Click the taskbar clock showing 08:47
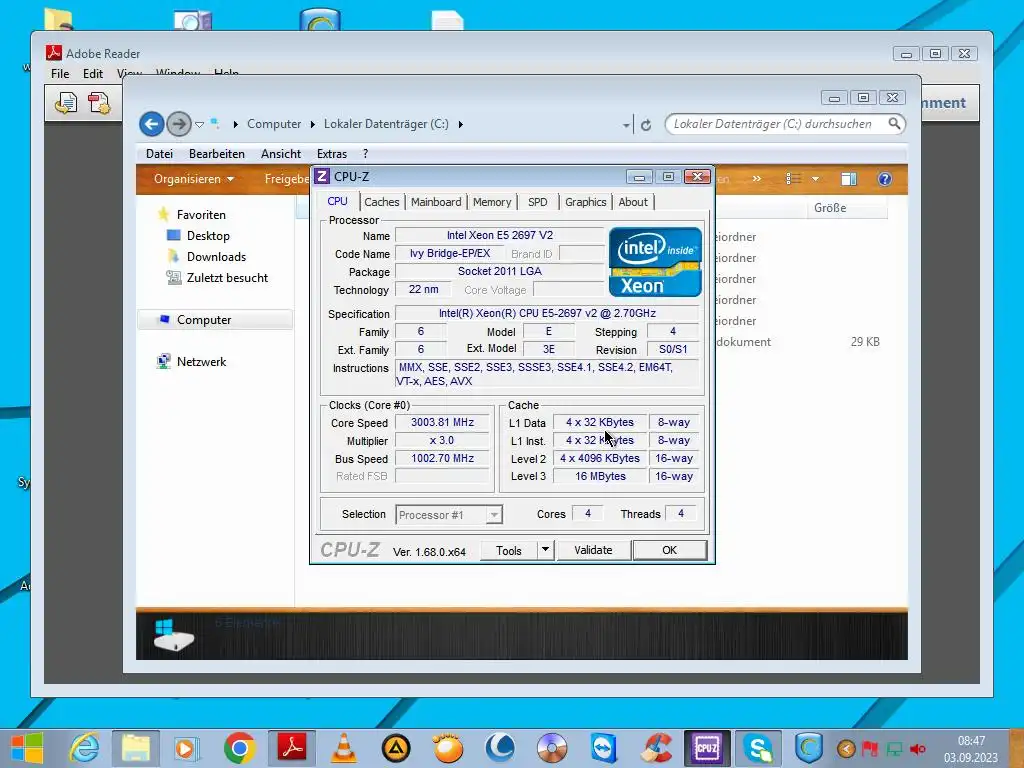Image resolution: width=1024 pixels, height=768 pixels. [x=971, y=741]
